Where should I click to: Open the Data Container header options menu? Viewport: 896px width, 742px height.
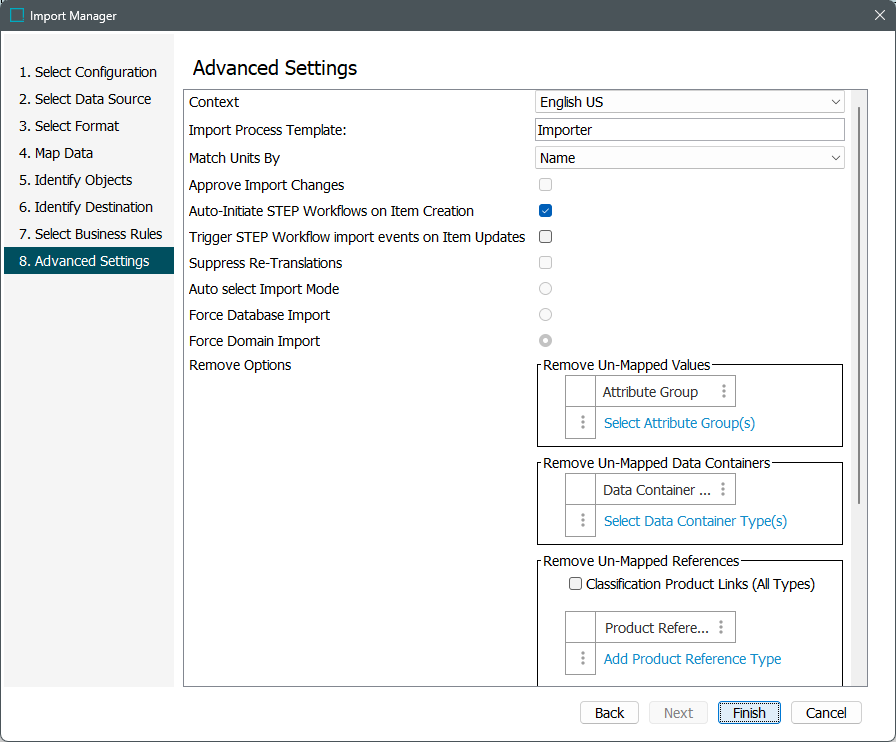coord(723,489)
